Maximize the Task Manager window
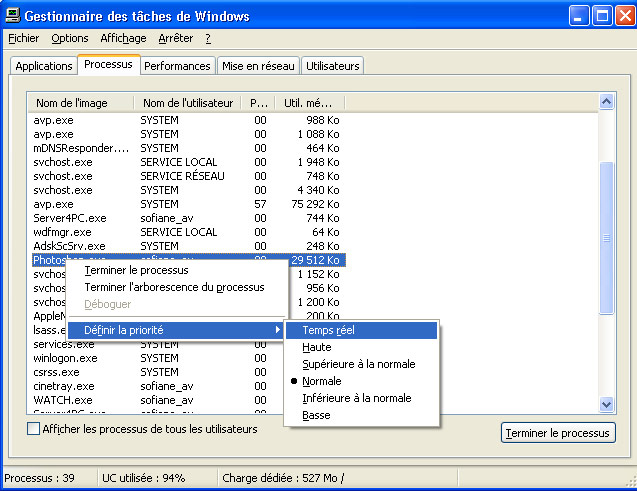The image size is (637, 491). (602, 16)
